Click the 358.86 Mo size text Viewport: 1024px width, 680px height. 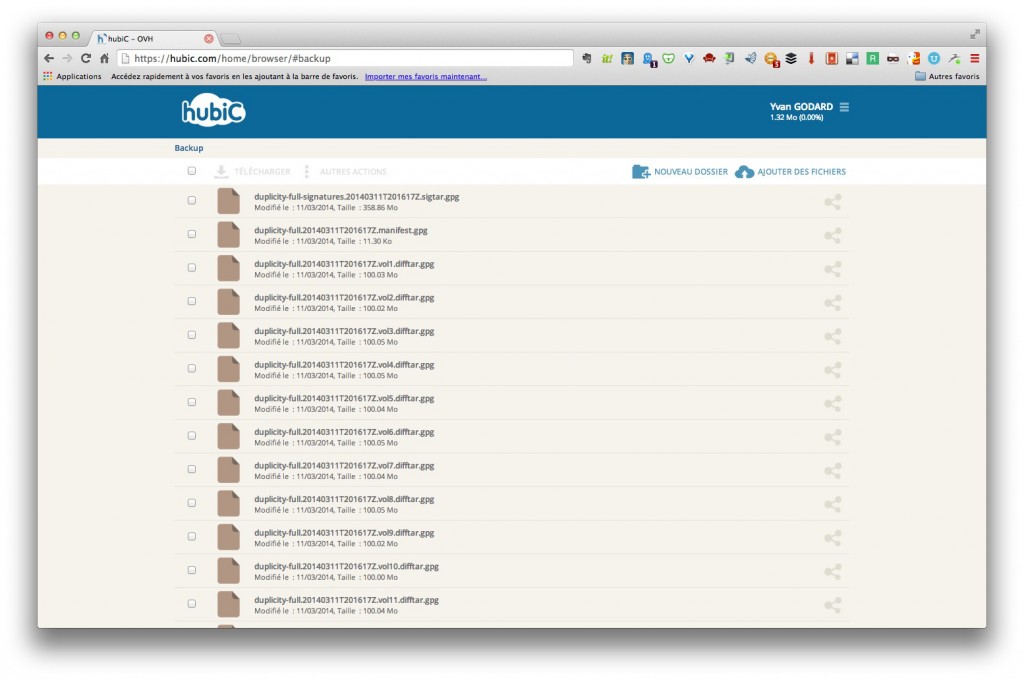[x=380, y=208]
